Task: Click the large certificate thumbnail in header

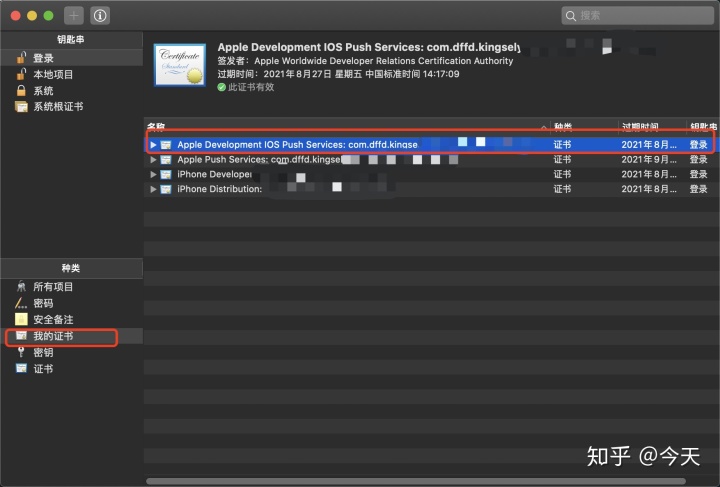Action: [180, 65]
